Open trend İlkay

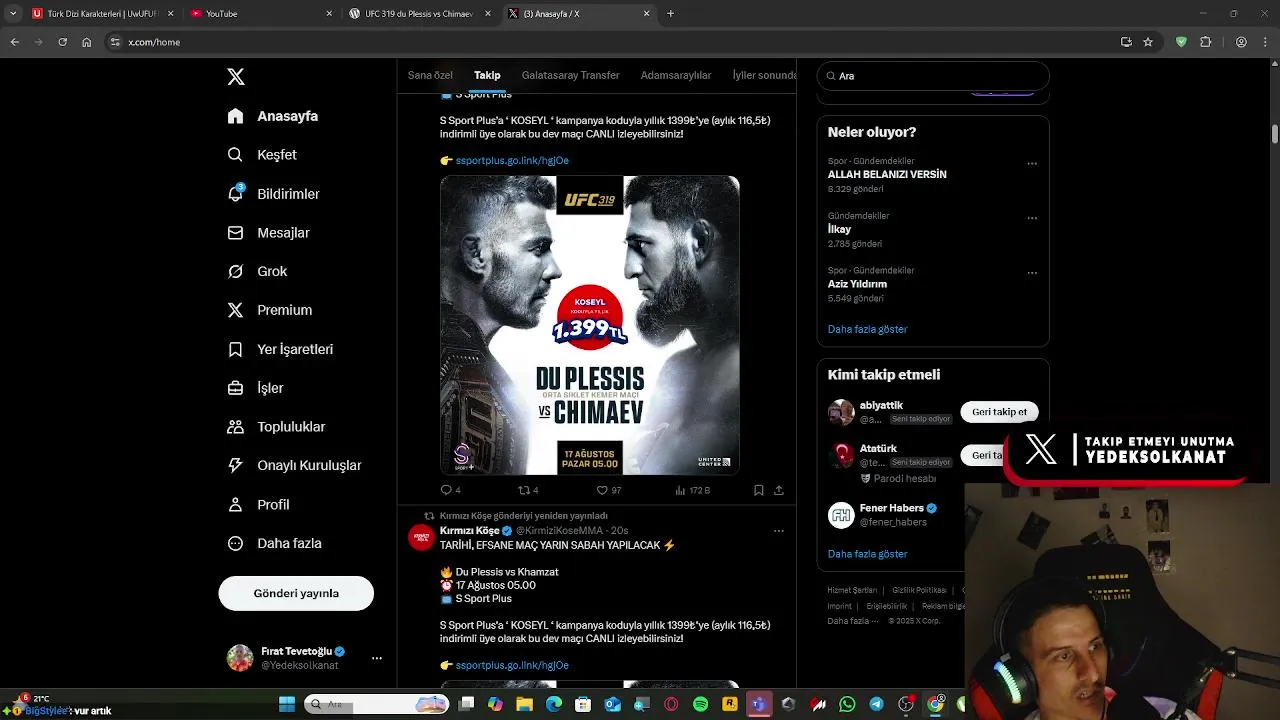839,229
